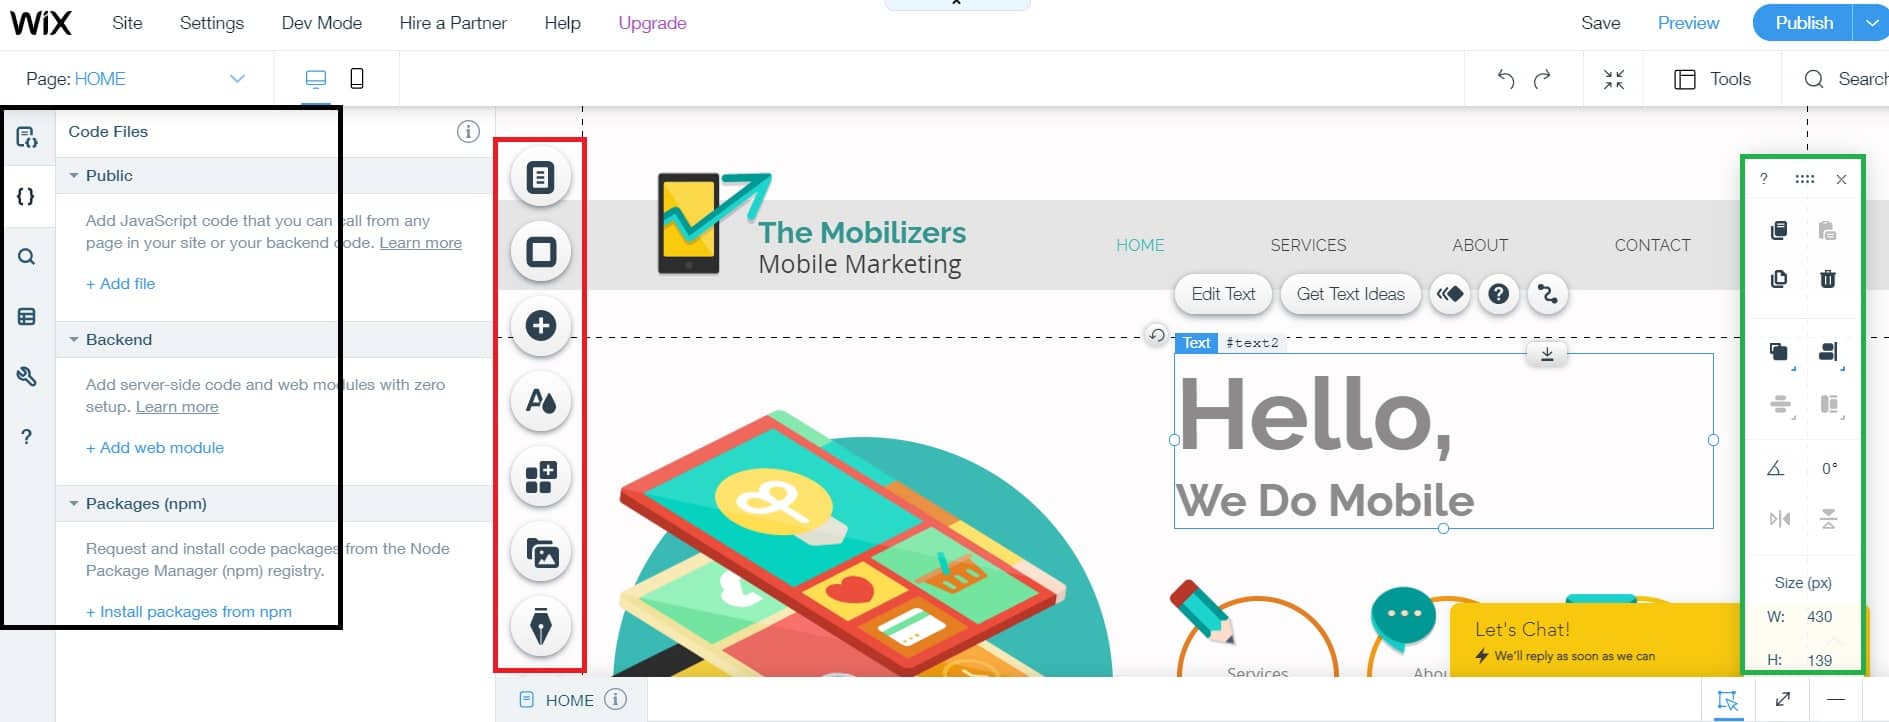Open the Settings menu
The width and height of the screenshot is (1889, 722).
point(211,23)
